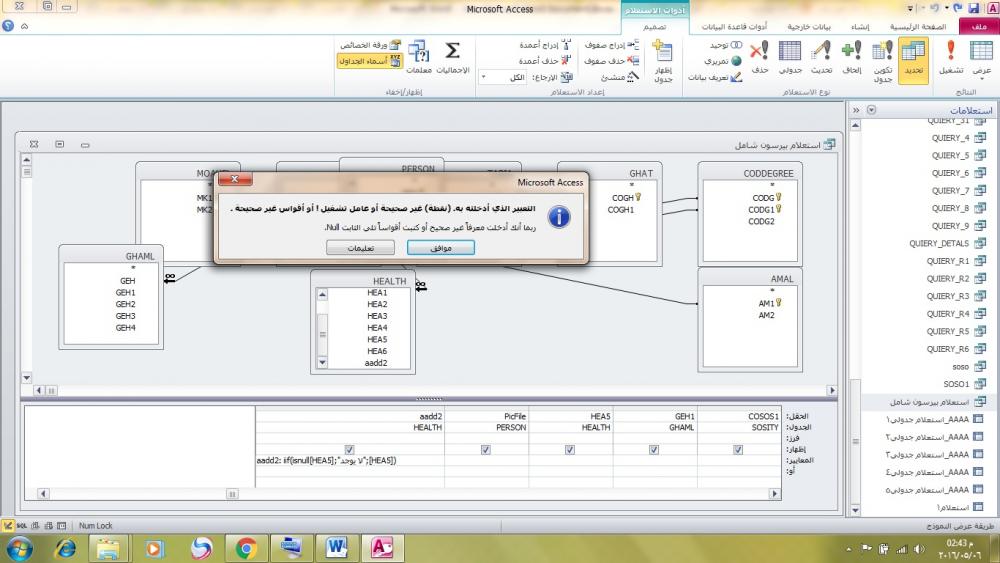Image resolution: width=1000 pixels, height=563 pixels.
Task: Minimize the ribbon with the caret button
Action: click(24, 26)
